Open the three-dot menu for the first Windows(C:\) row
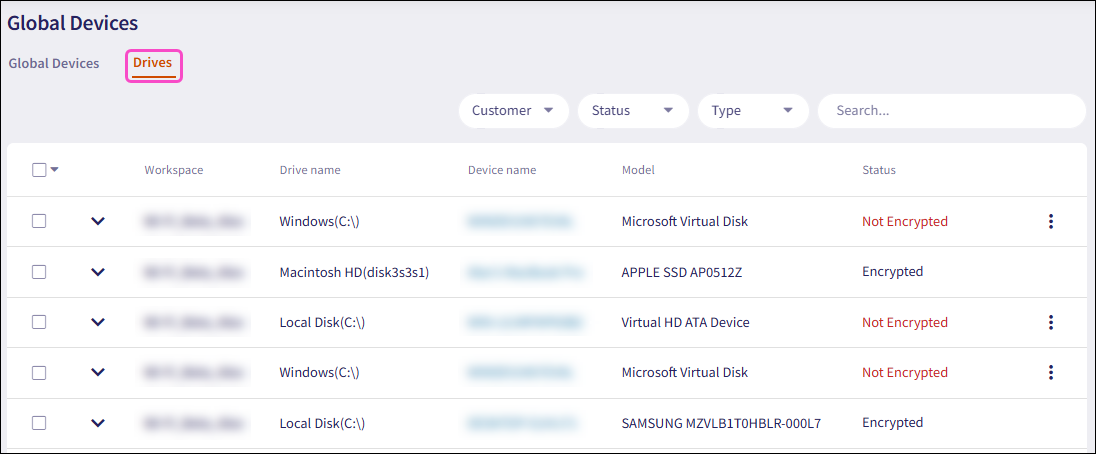Image resolution: width=1096 pixels, height=454 pixels. click(x=1050, y=222)
